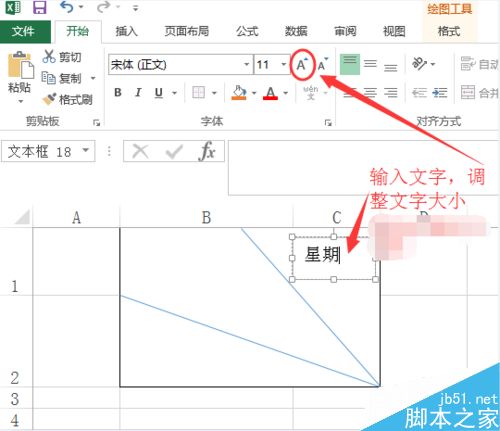This screenshot has height=431, width=500.
Task: Click inside the formula bar
Action: 363,168
